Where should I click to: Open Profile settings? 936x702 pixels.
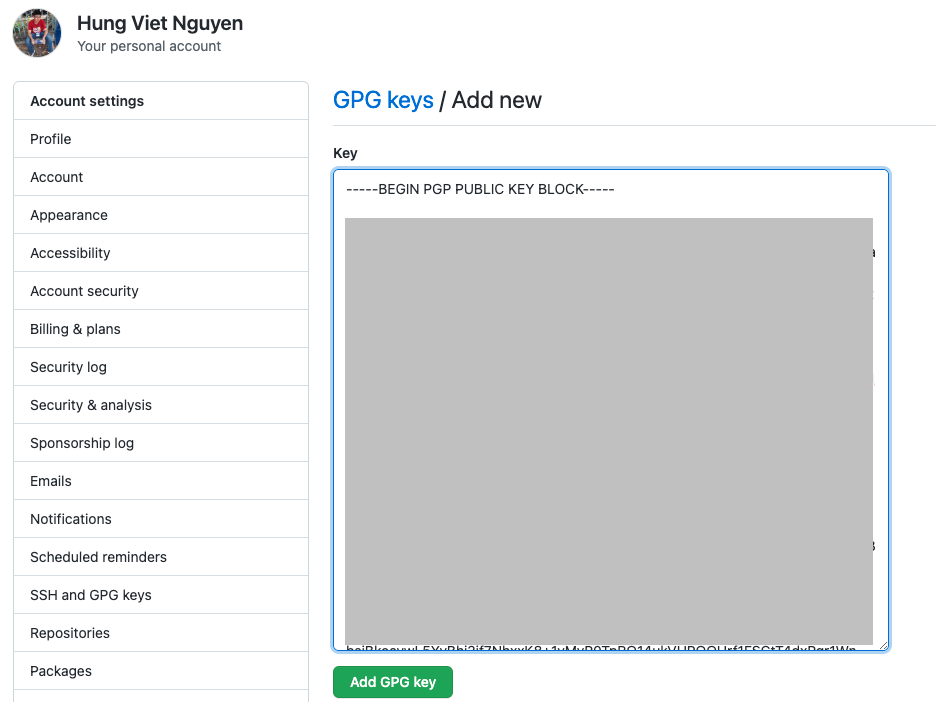pos(50,138)
